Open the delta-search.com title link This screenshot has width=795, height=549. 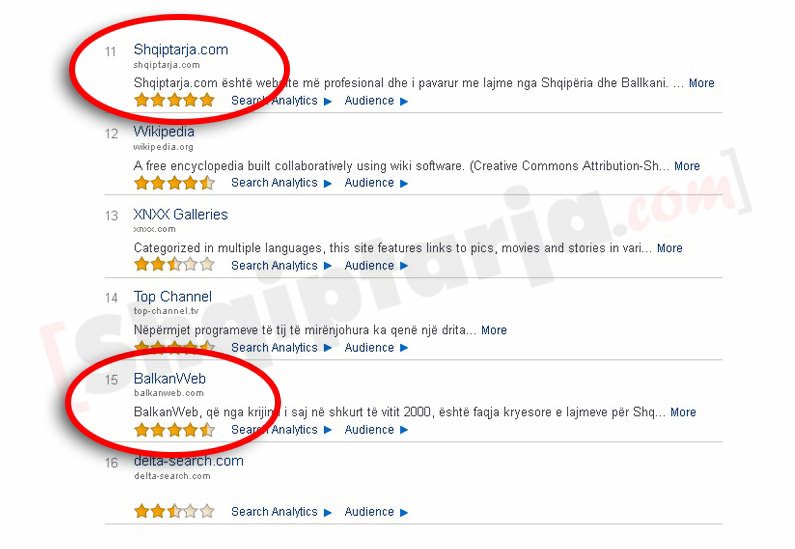[189, 461]
